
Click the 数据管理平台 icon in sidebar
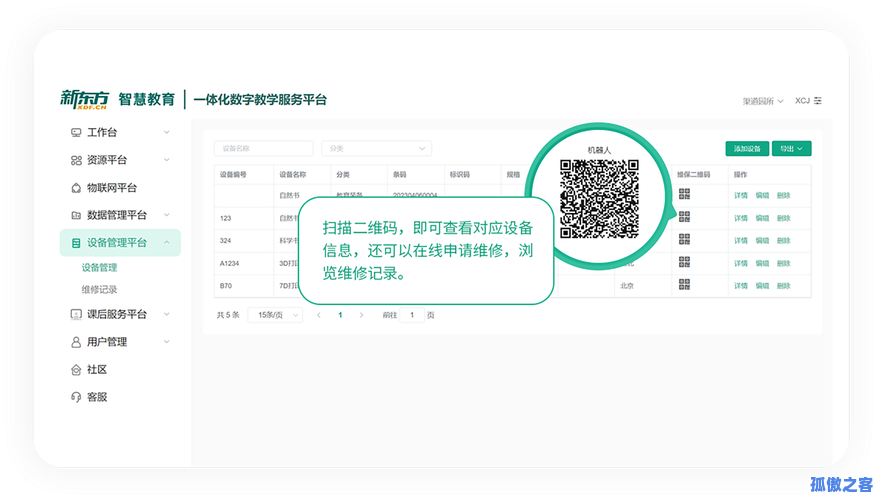76,215
